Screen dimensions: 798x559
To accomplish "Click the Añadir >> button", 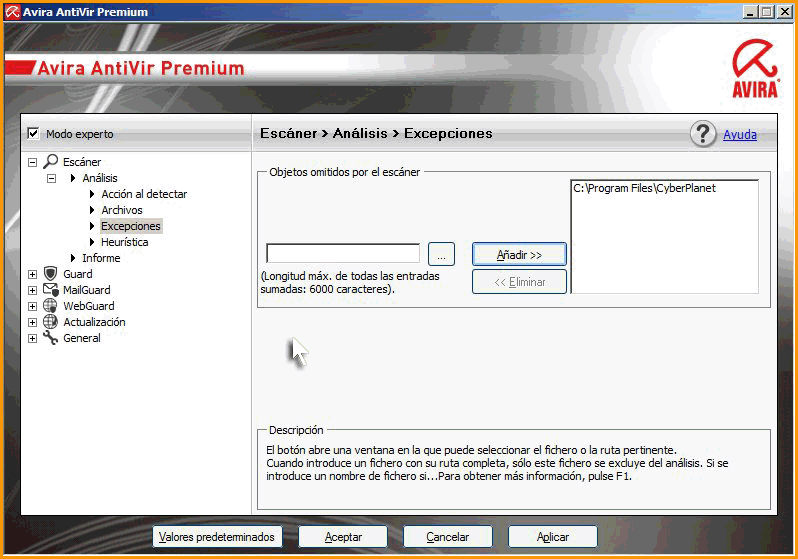I will click(x=519, y=254).
